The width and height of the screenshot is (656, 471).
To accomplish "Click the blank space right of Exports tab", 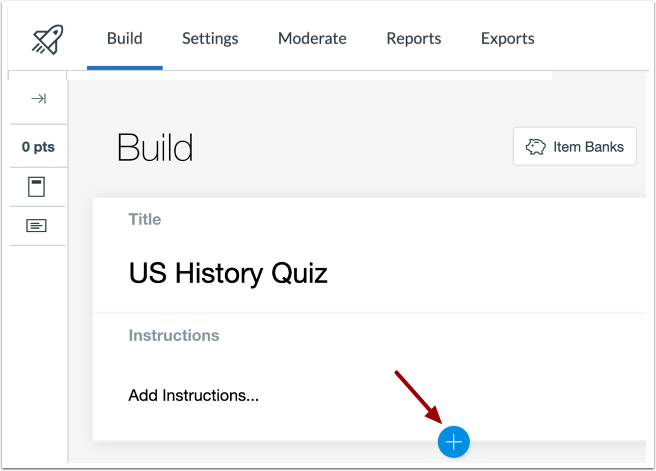I will tap(600, 39).
